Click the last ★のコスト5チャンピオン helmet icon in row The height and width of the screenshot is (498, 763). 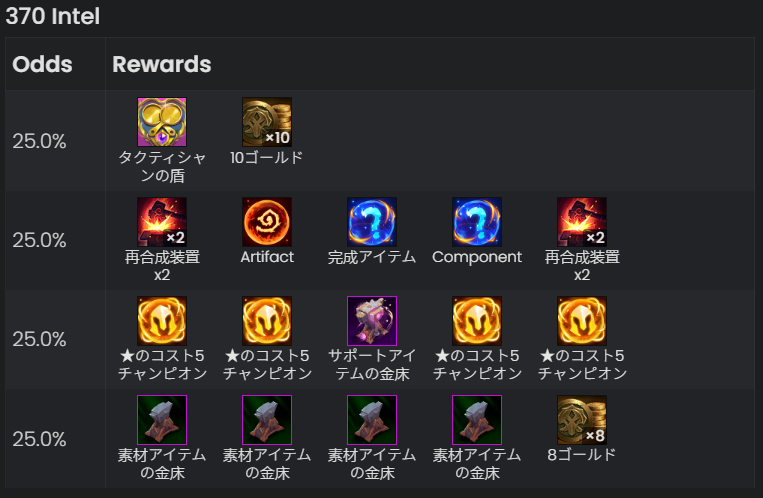pyautogui.click(x=582, y=321)
